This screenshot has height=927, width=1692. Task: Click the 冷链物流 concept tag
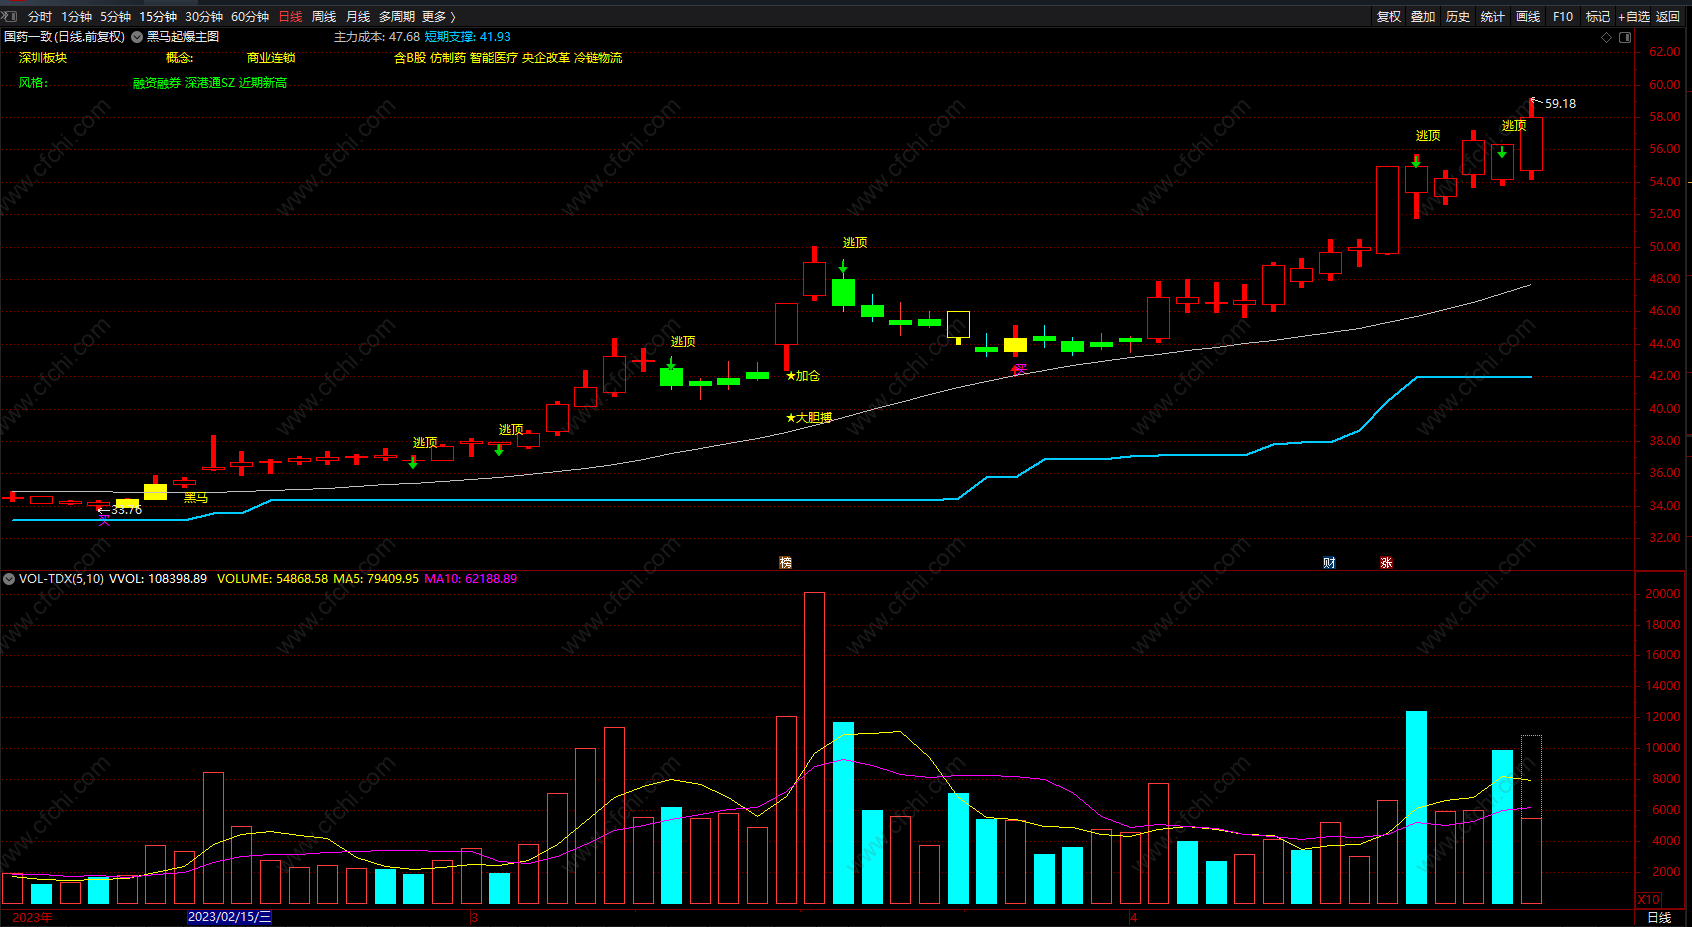[x=598, y=58]
